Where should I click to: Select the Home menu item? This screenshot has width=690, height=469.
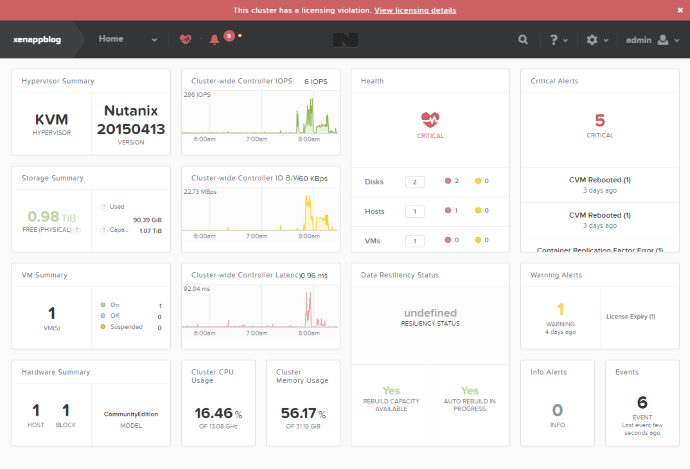pyautogui.click(x=111, y=39)
